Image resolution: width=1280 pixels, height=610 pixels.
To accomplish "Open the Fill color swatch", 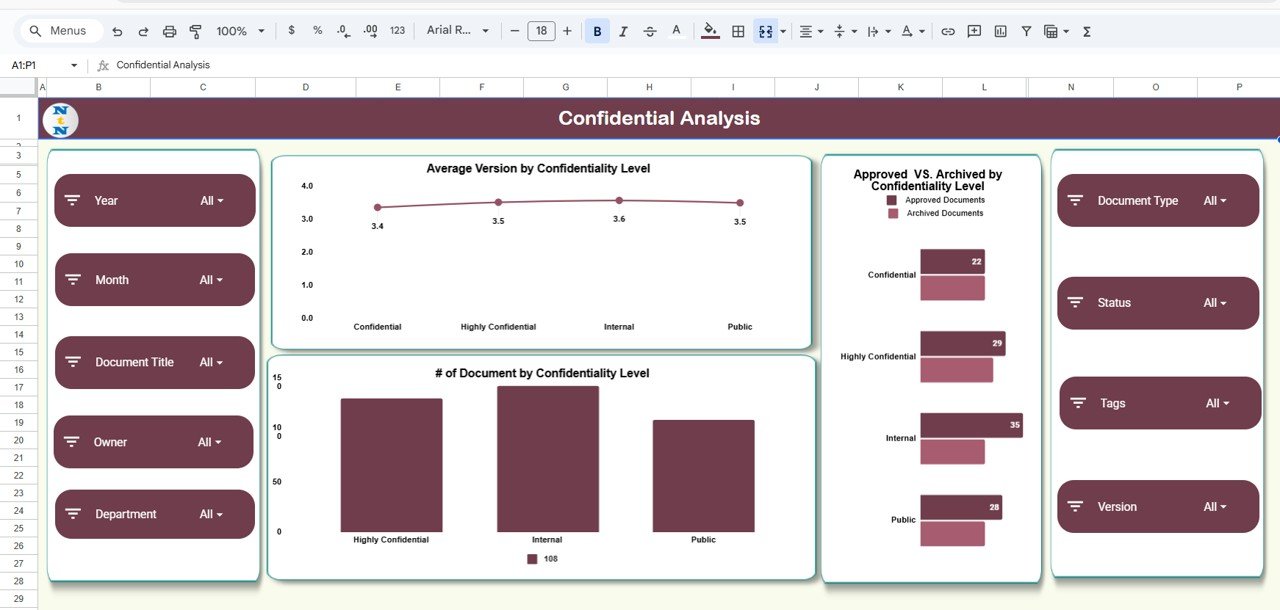I will 710,31.
